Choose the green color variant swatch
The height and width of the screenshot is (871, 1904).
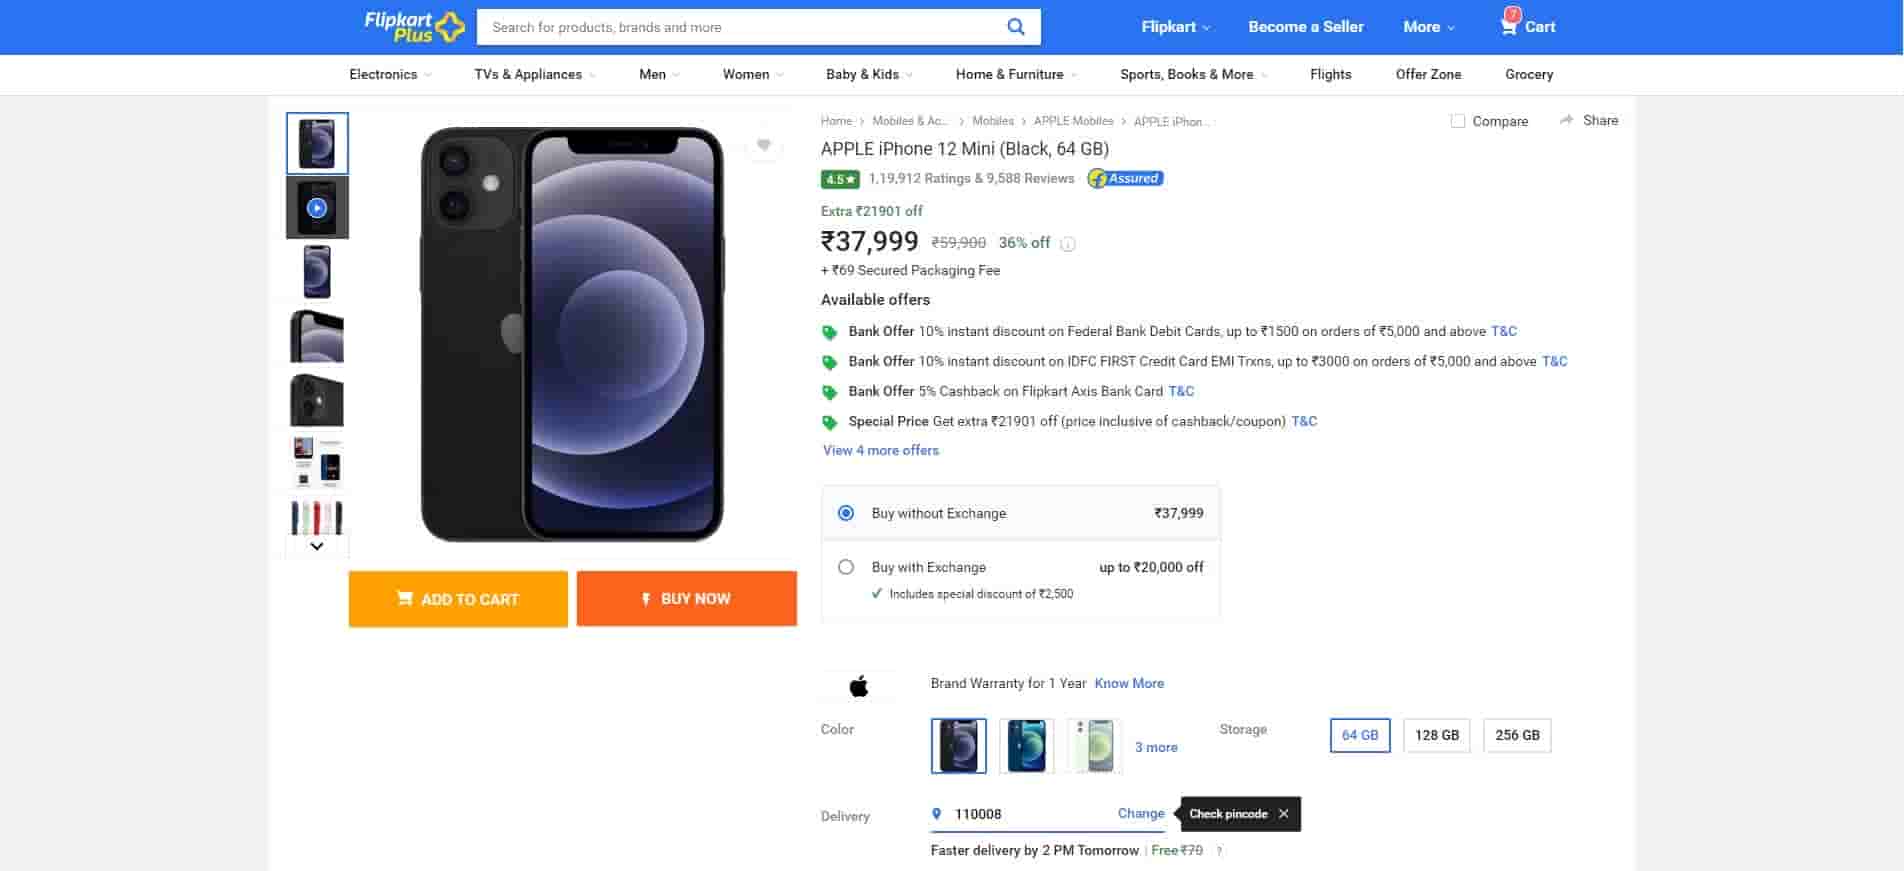pyautogui.click(x=1094, y=746)
